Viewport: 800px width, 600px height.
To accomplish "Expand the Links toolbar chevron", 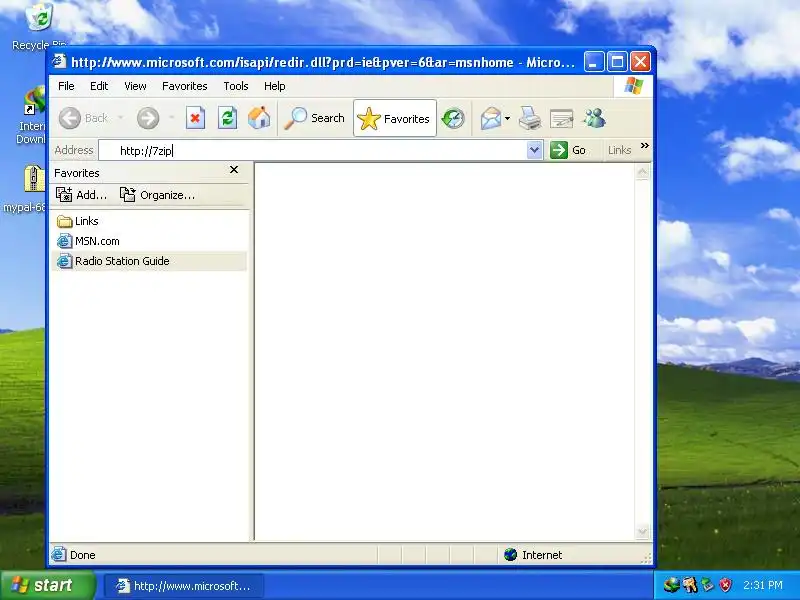I will point(644,146).
